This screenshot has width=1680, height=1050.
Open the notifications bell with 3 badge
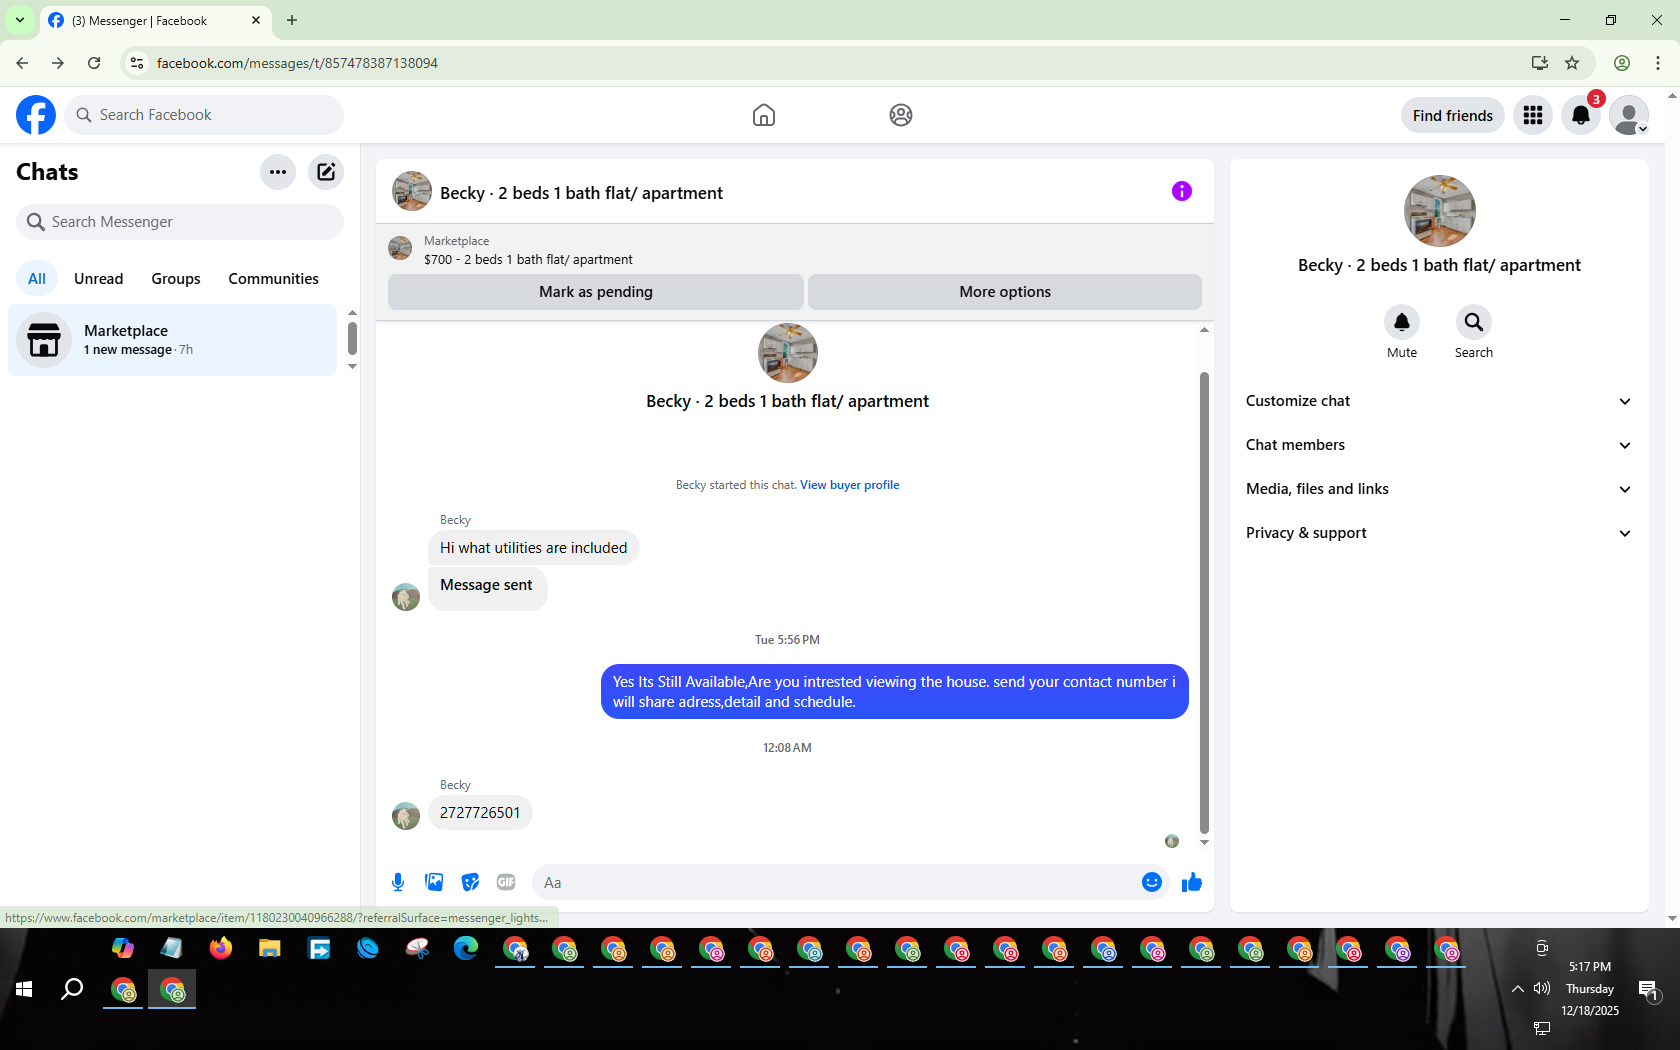pos(1581,115)
